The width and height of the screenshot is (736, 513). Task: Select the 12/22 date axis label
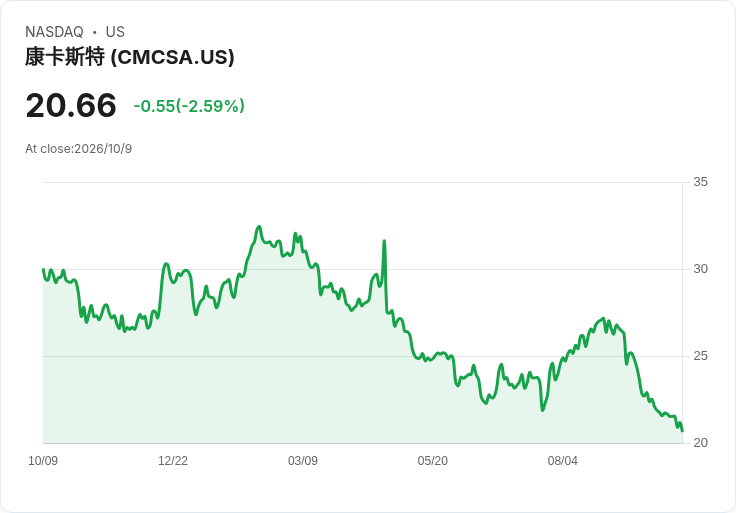click(x=173, y=461)
